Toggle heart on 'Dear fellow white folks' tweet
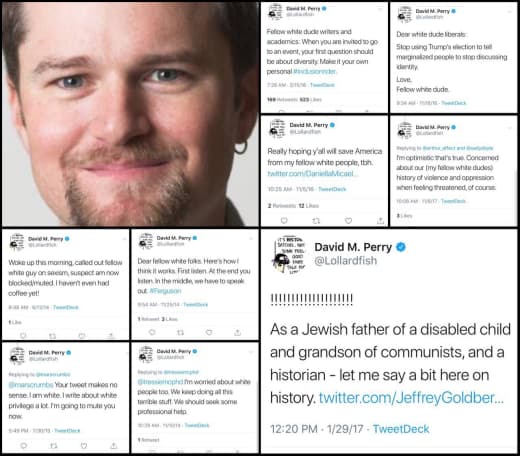This screenshot has width=520, height=456. tap(209, 332)
